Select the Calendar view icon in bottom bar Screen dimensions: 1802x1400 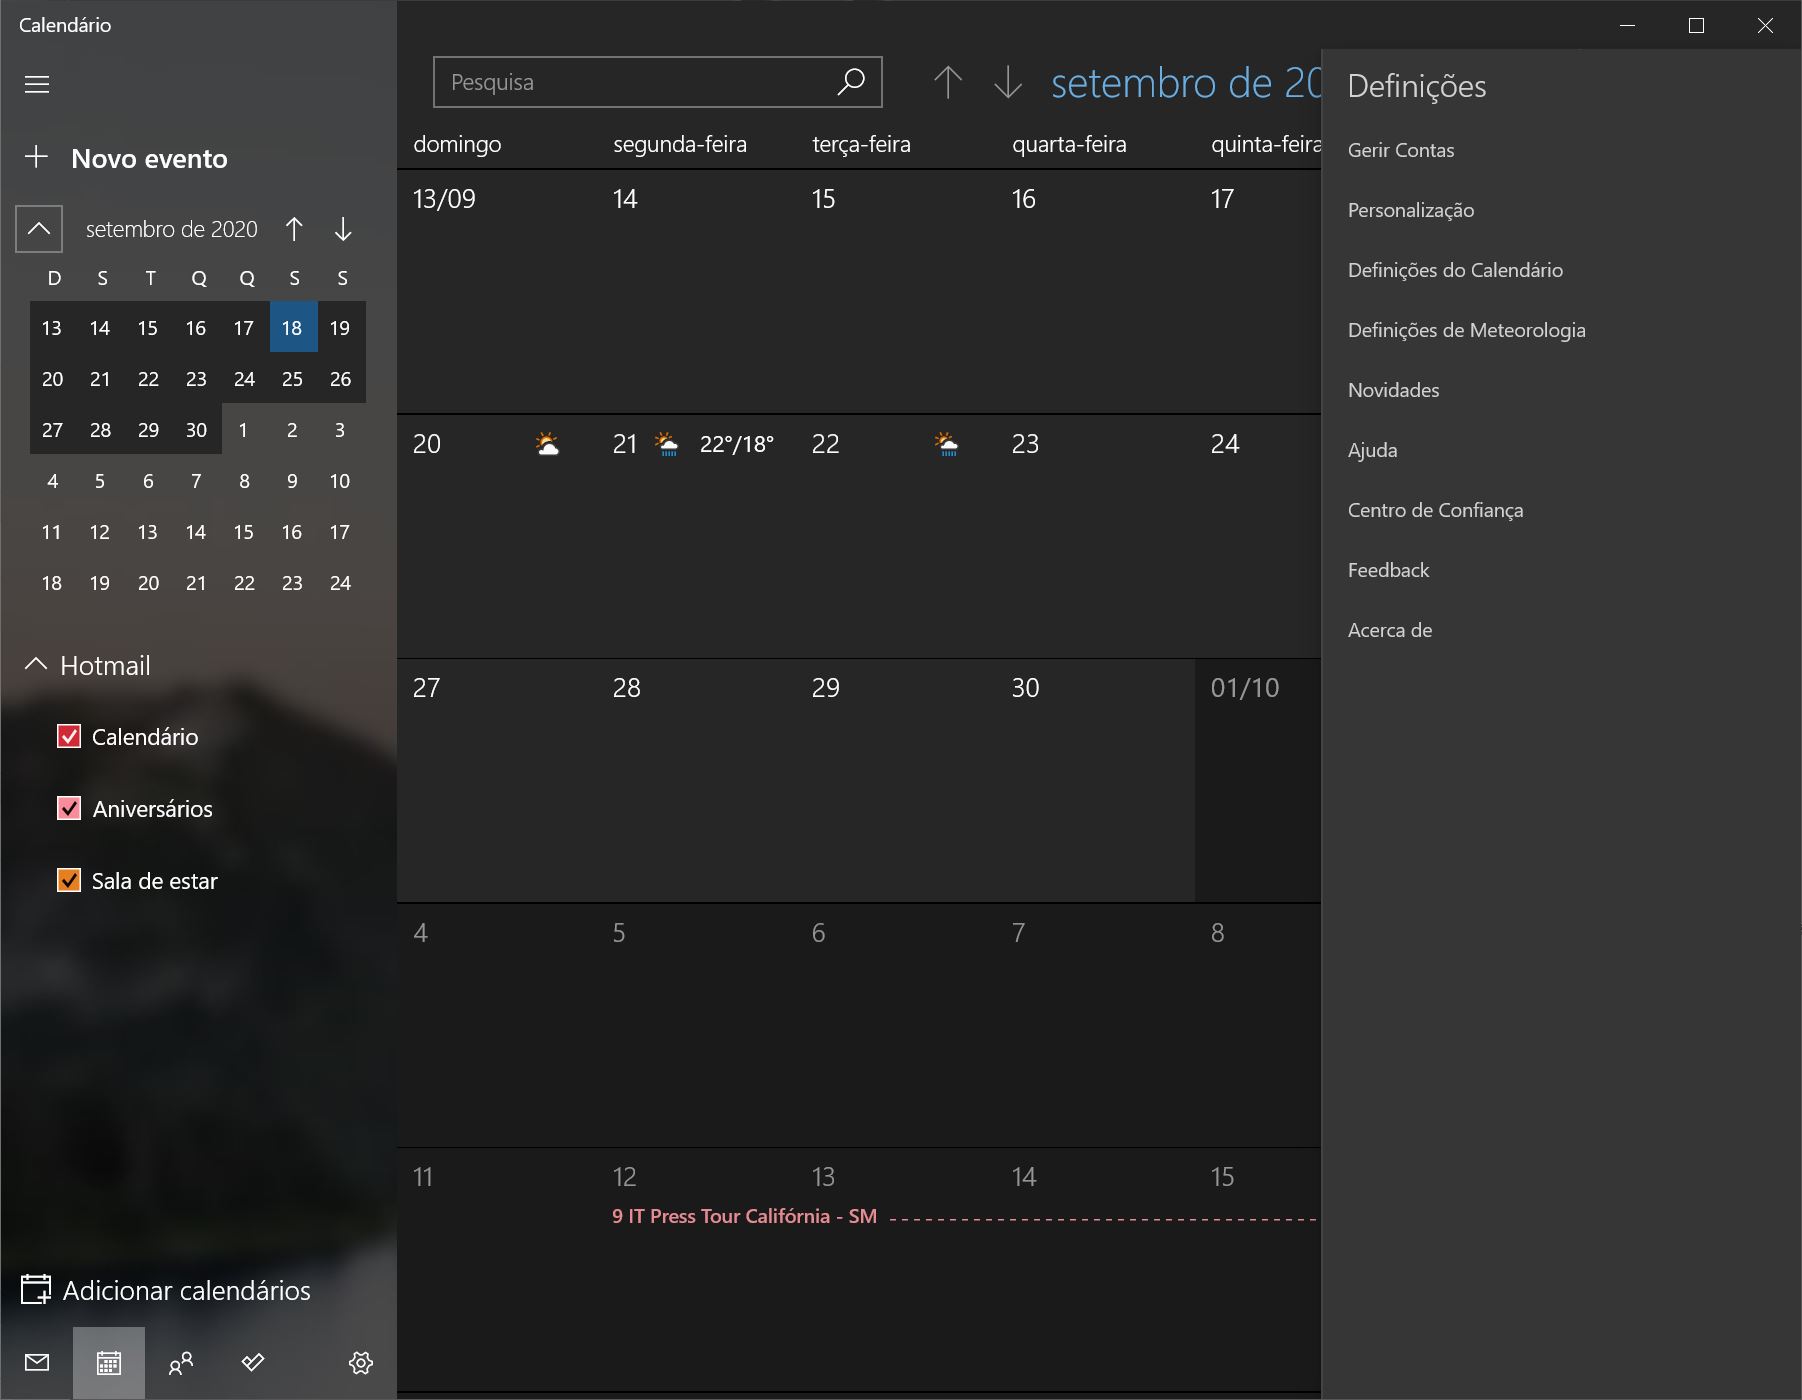coord(109,1362)
